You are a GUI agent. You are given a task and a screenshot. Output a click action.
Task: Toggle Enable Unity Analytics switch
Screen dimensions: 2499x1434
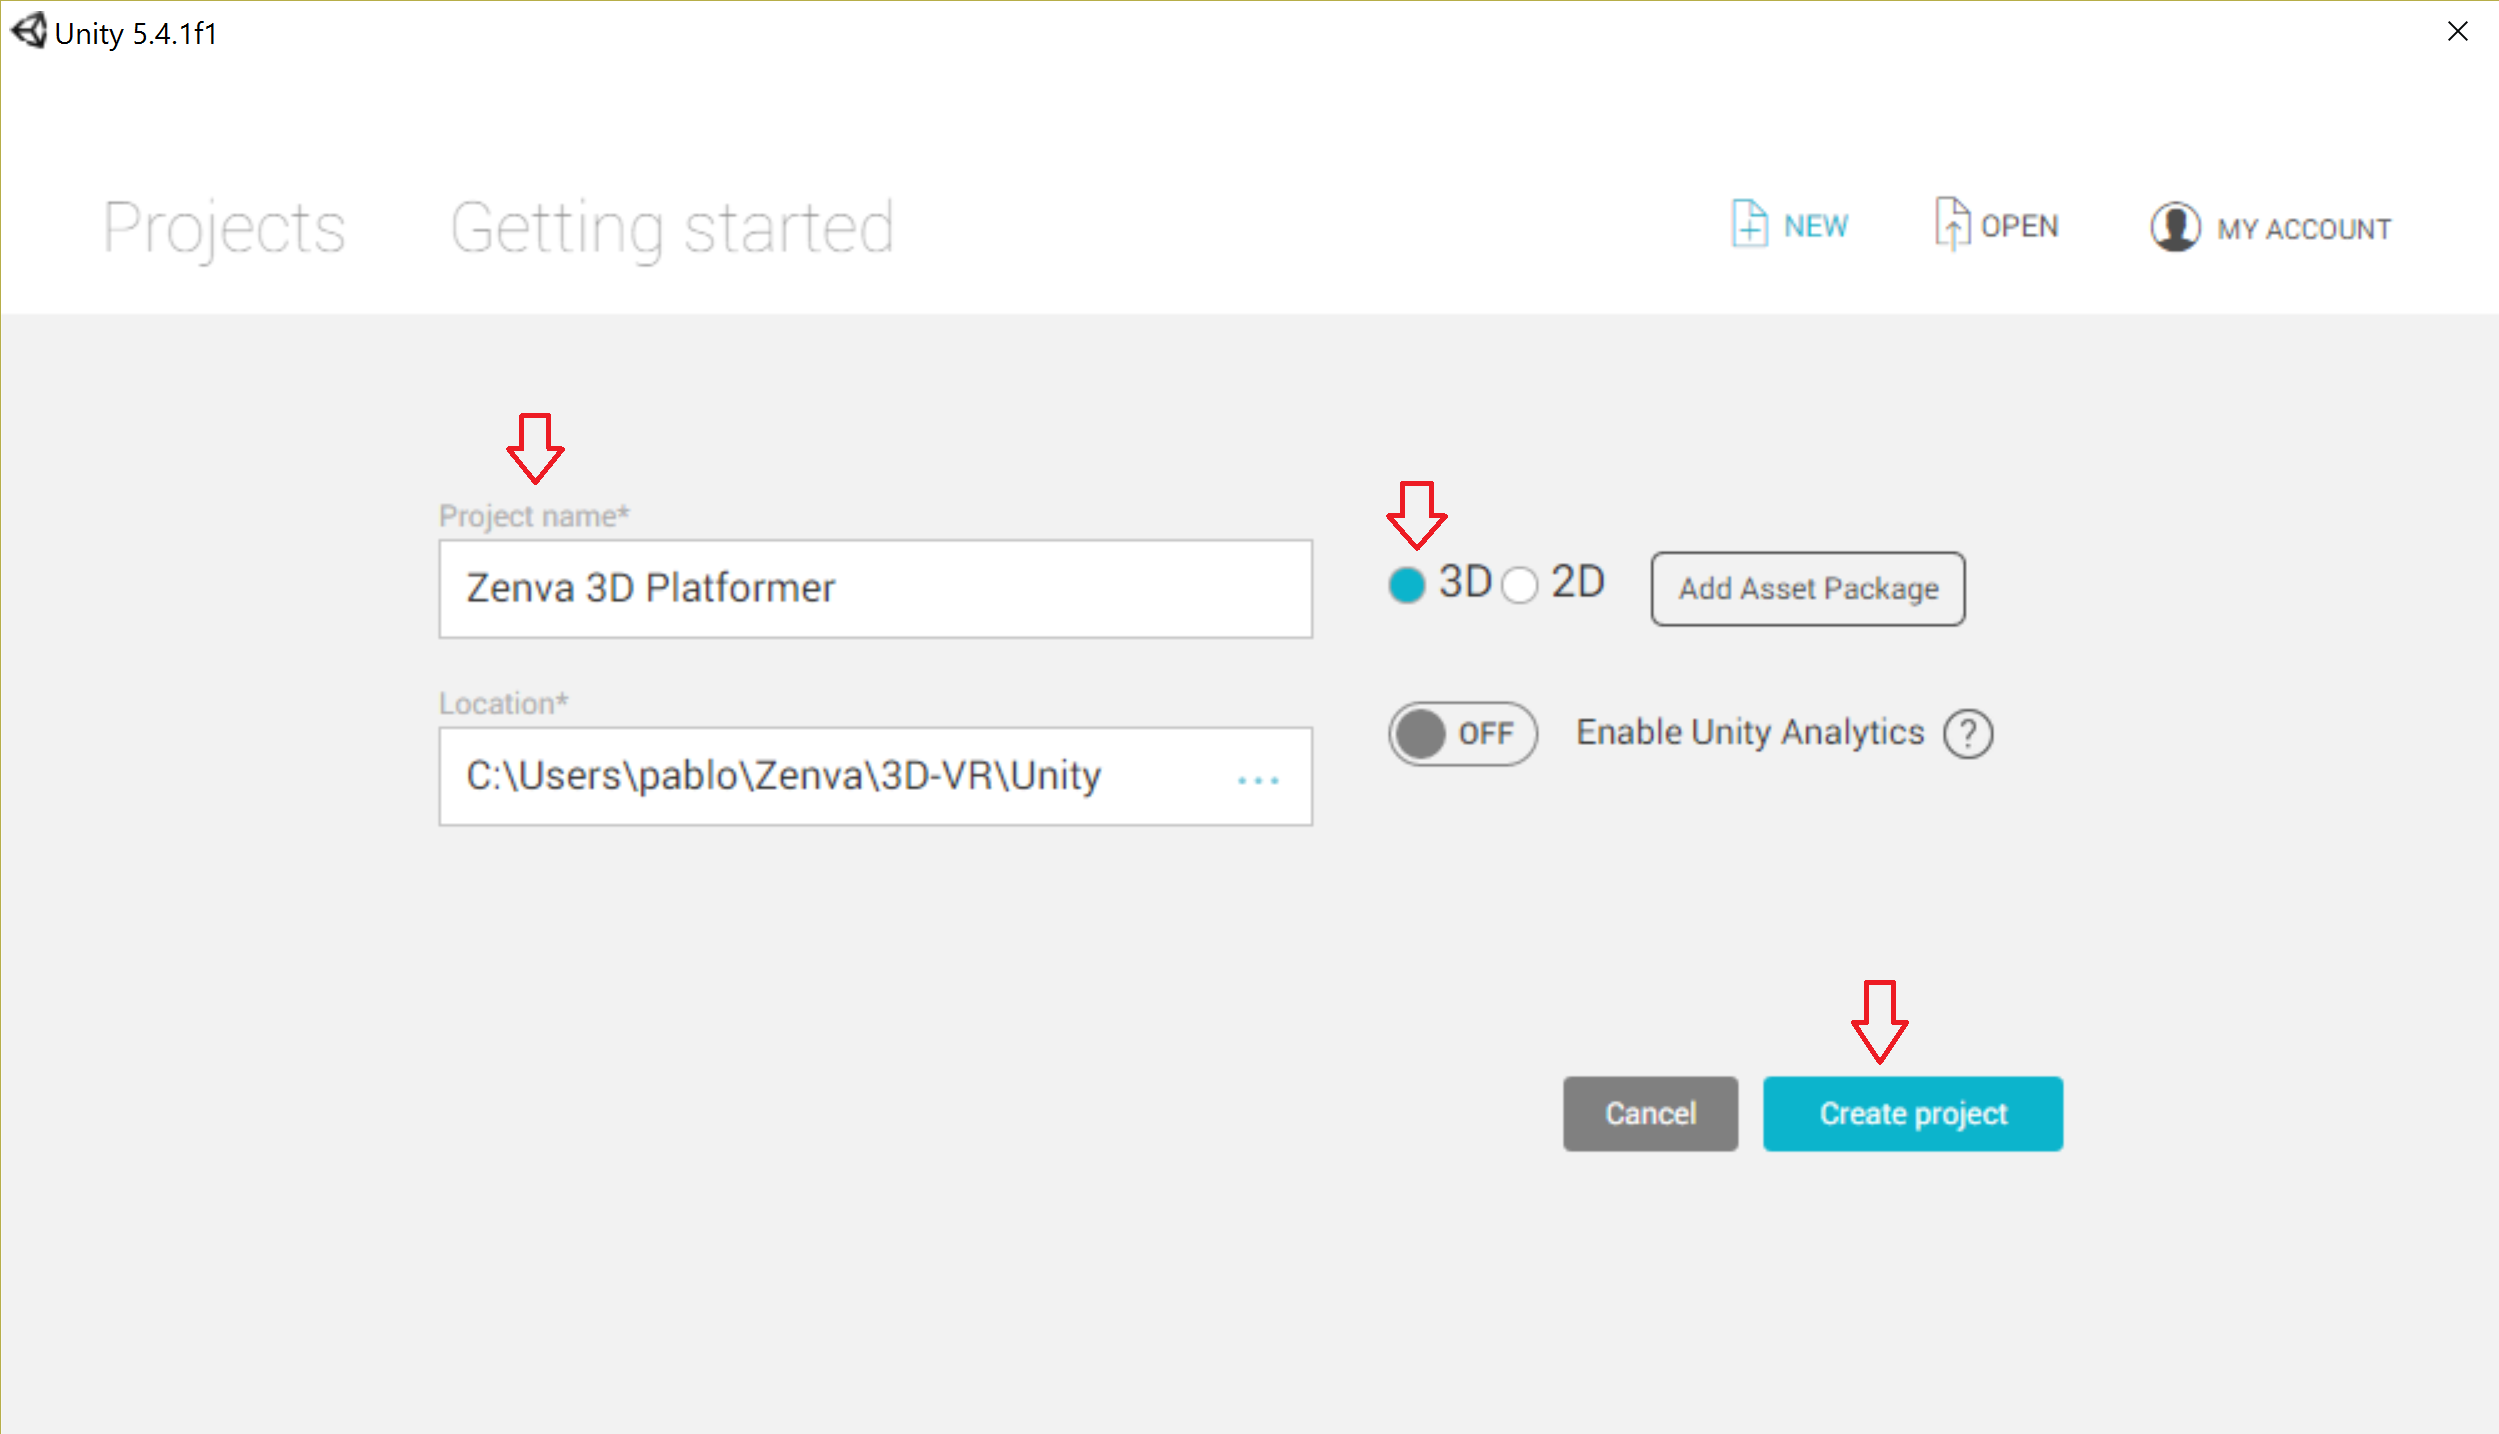point(1462,734)
